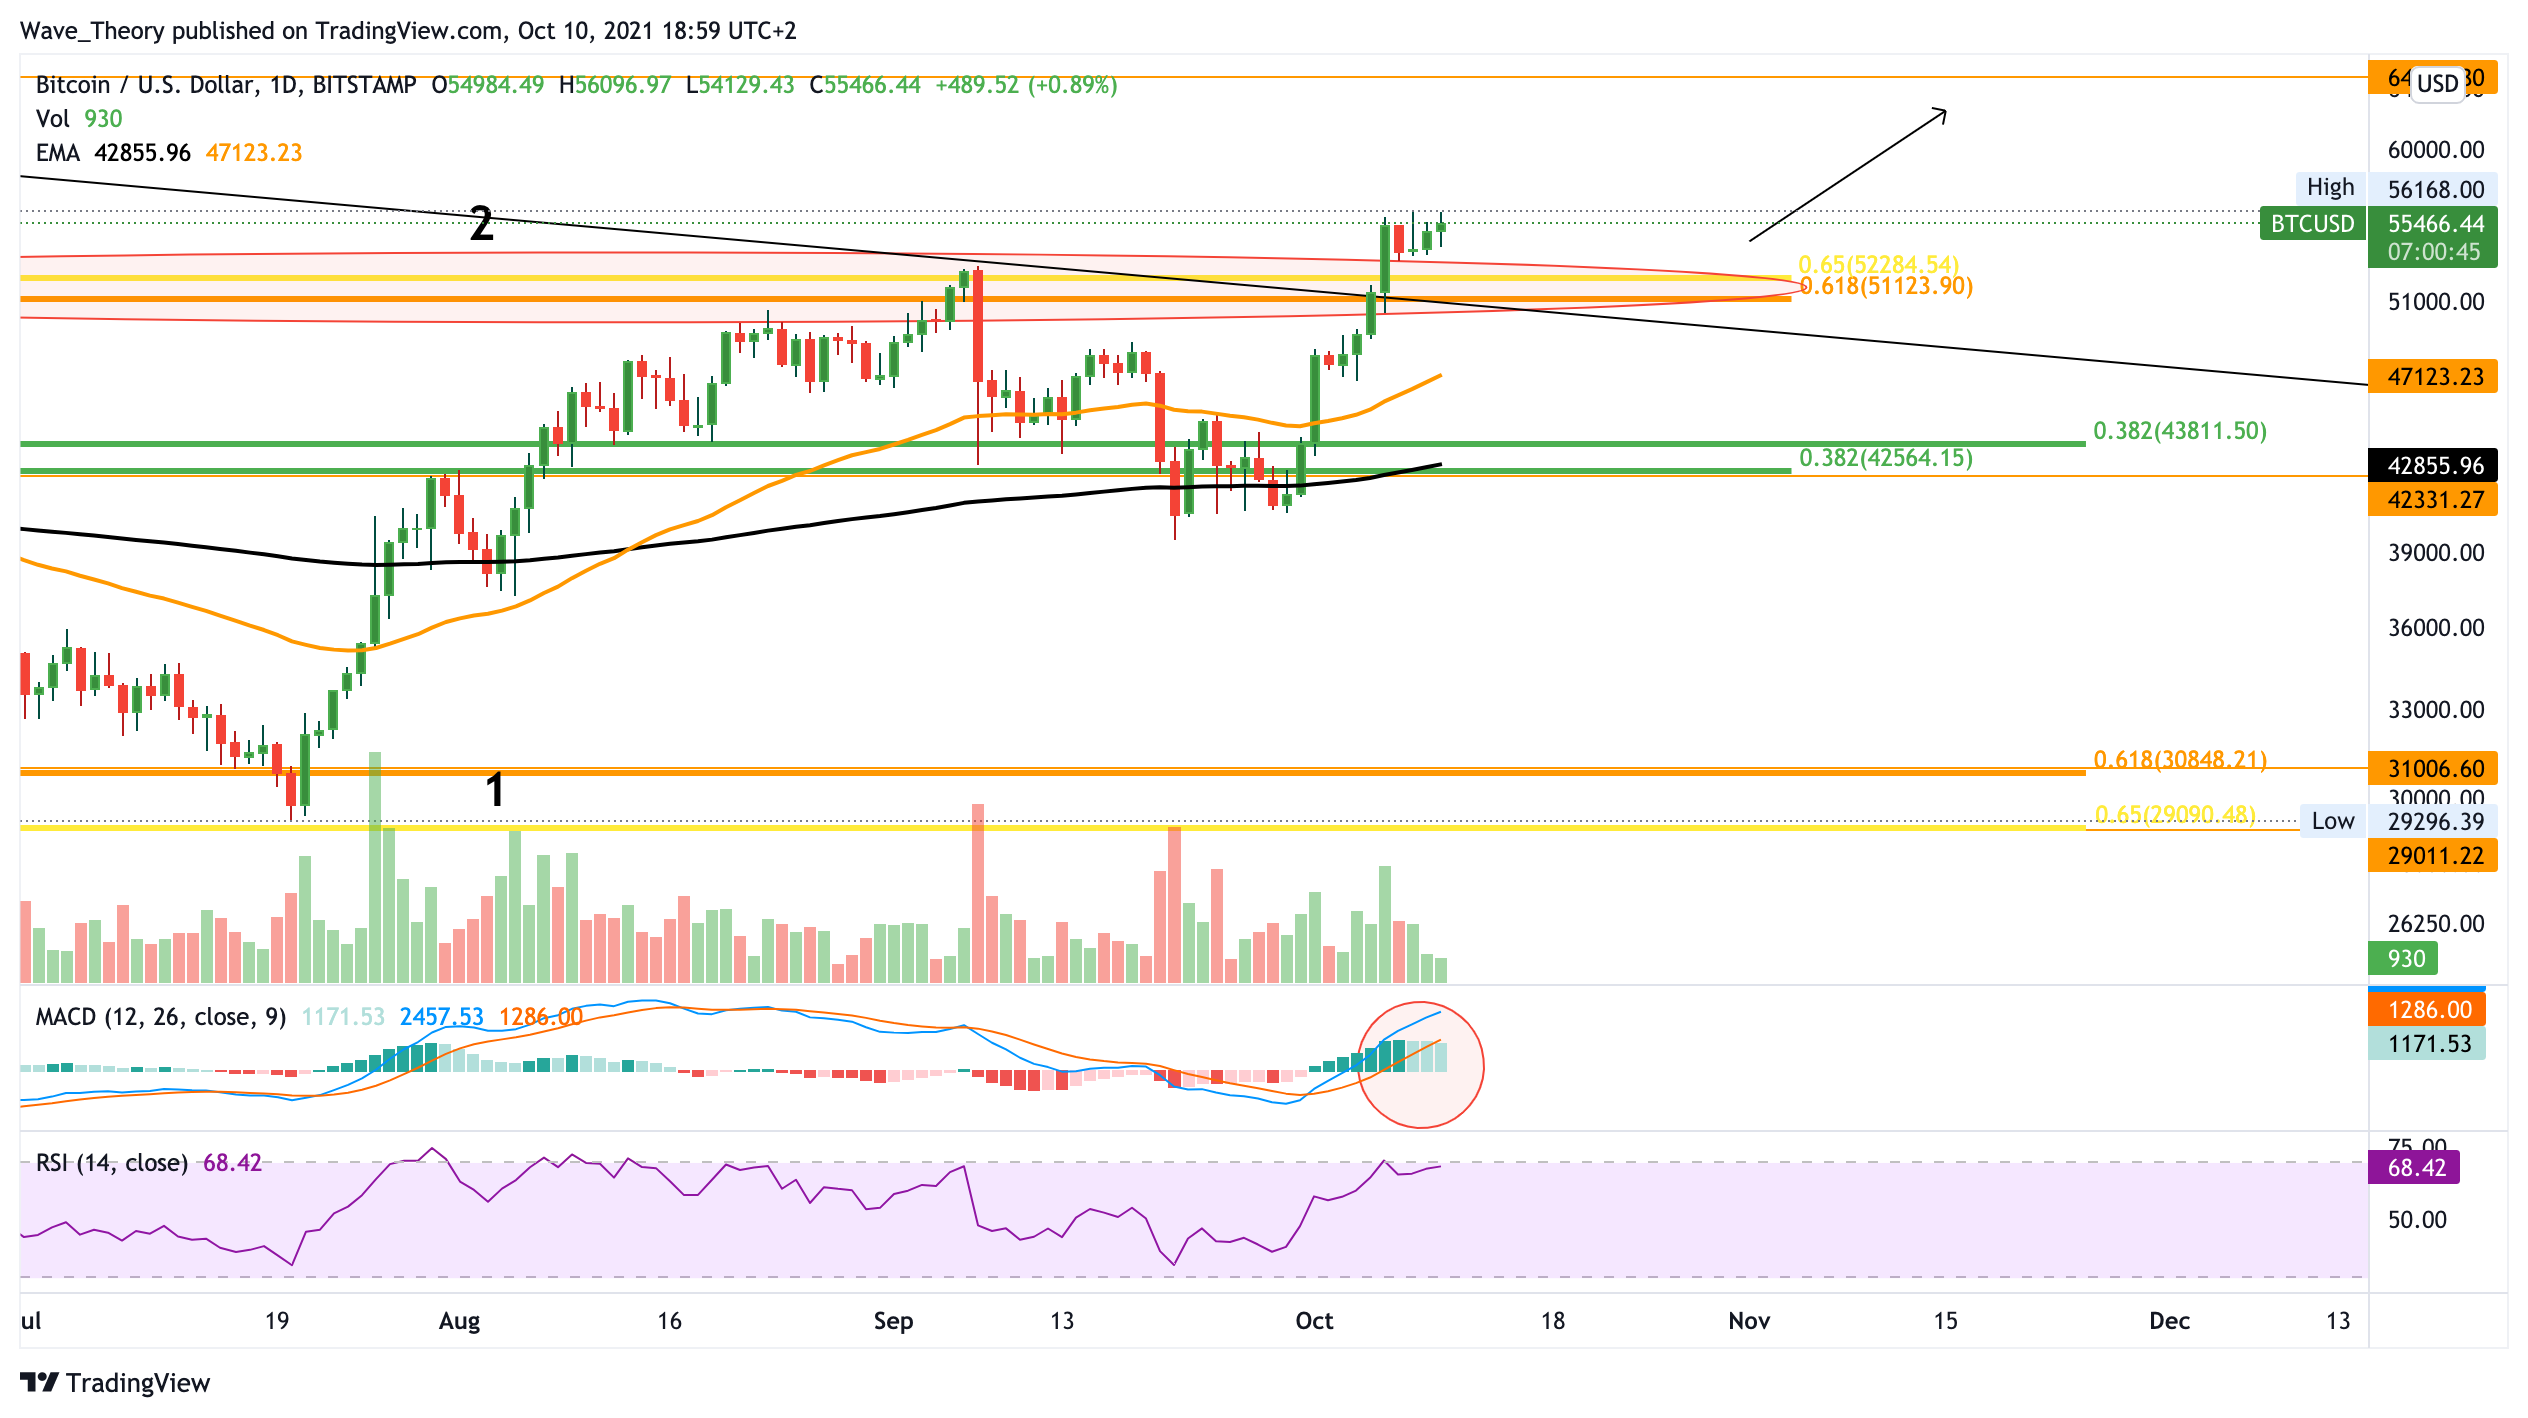Click the black projection arrow head
The image size is (2528, 1418).
click(1941, 114)
